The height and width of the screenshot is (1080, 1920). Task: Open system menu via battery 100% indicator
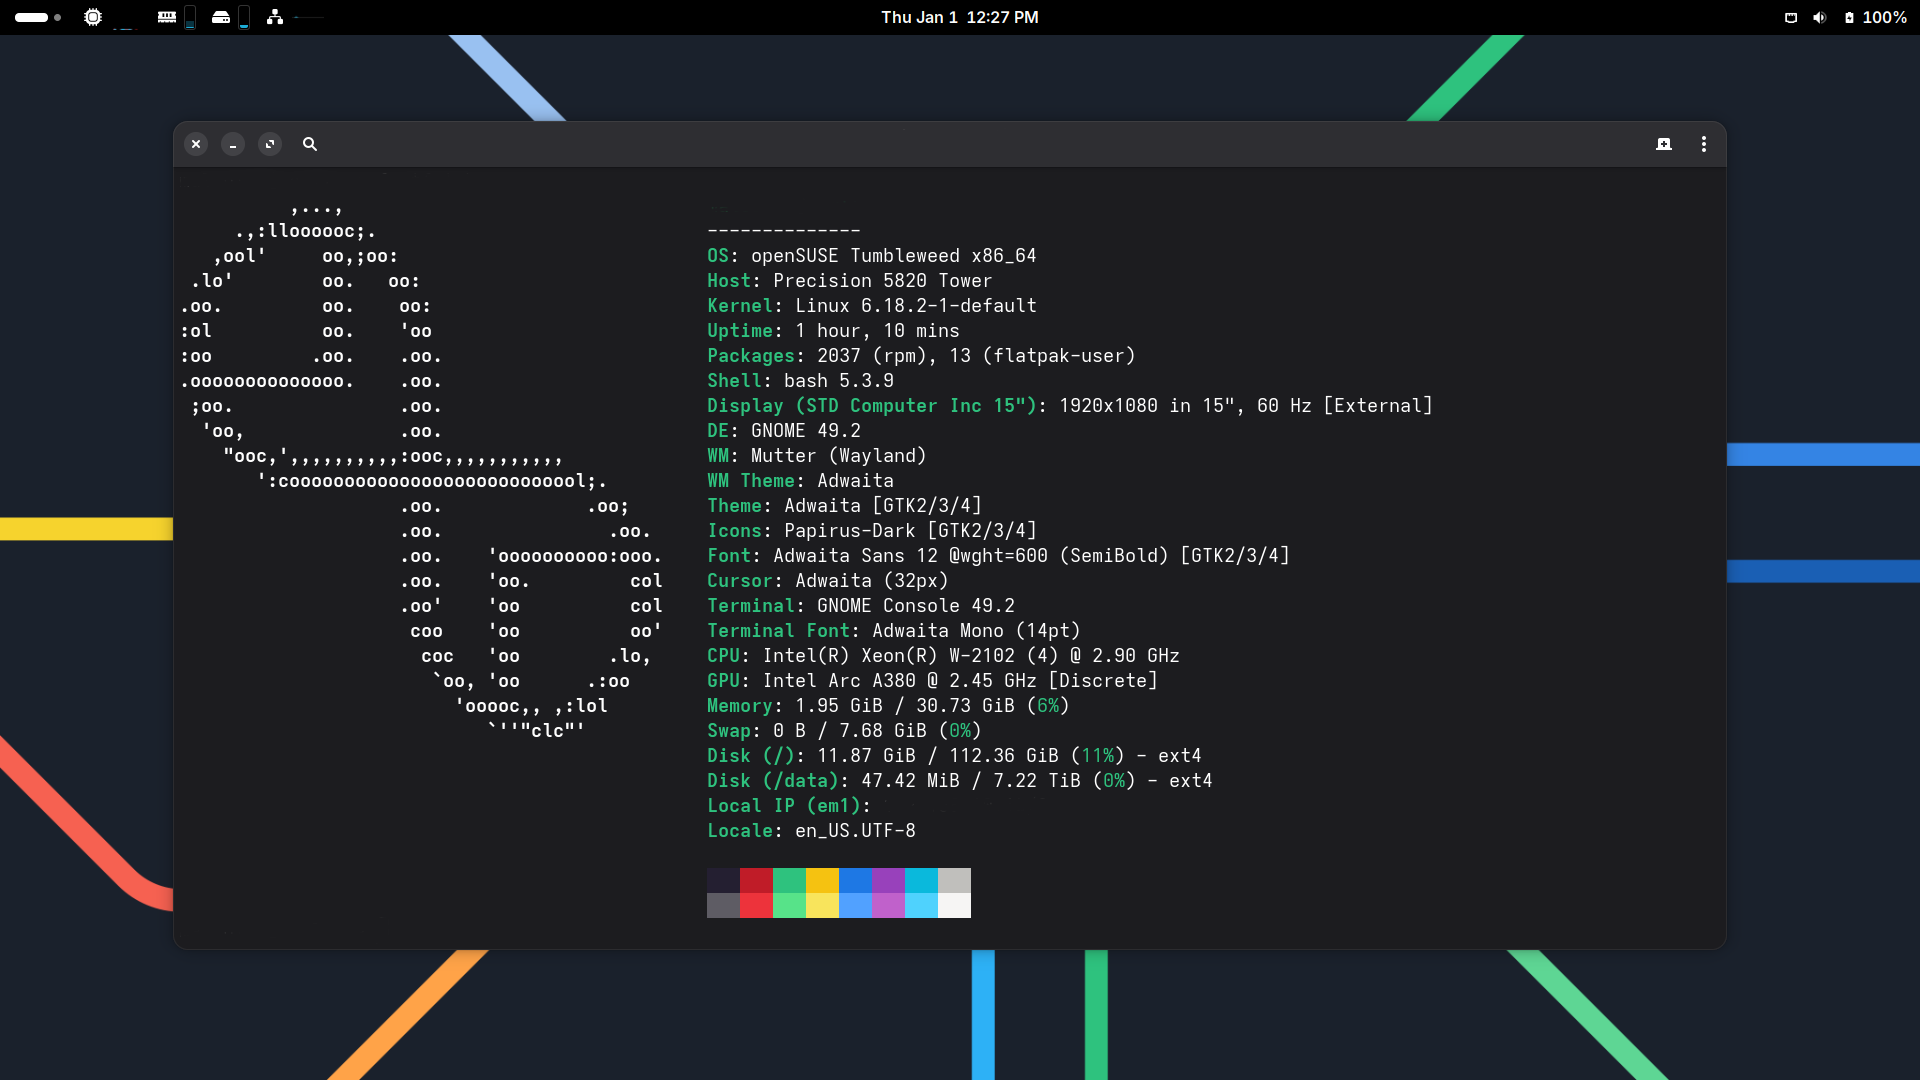click(x=1875, y=17)
